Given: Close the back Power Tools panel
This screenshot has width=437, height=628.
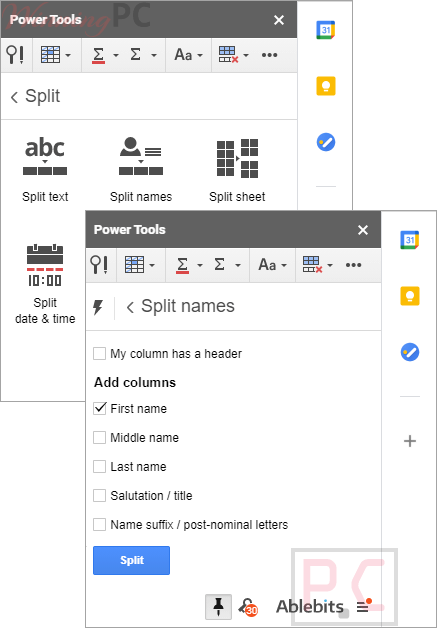Looking at the screenshot, I should pyautogui.click(x=279, y=20).
